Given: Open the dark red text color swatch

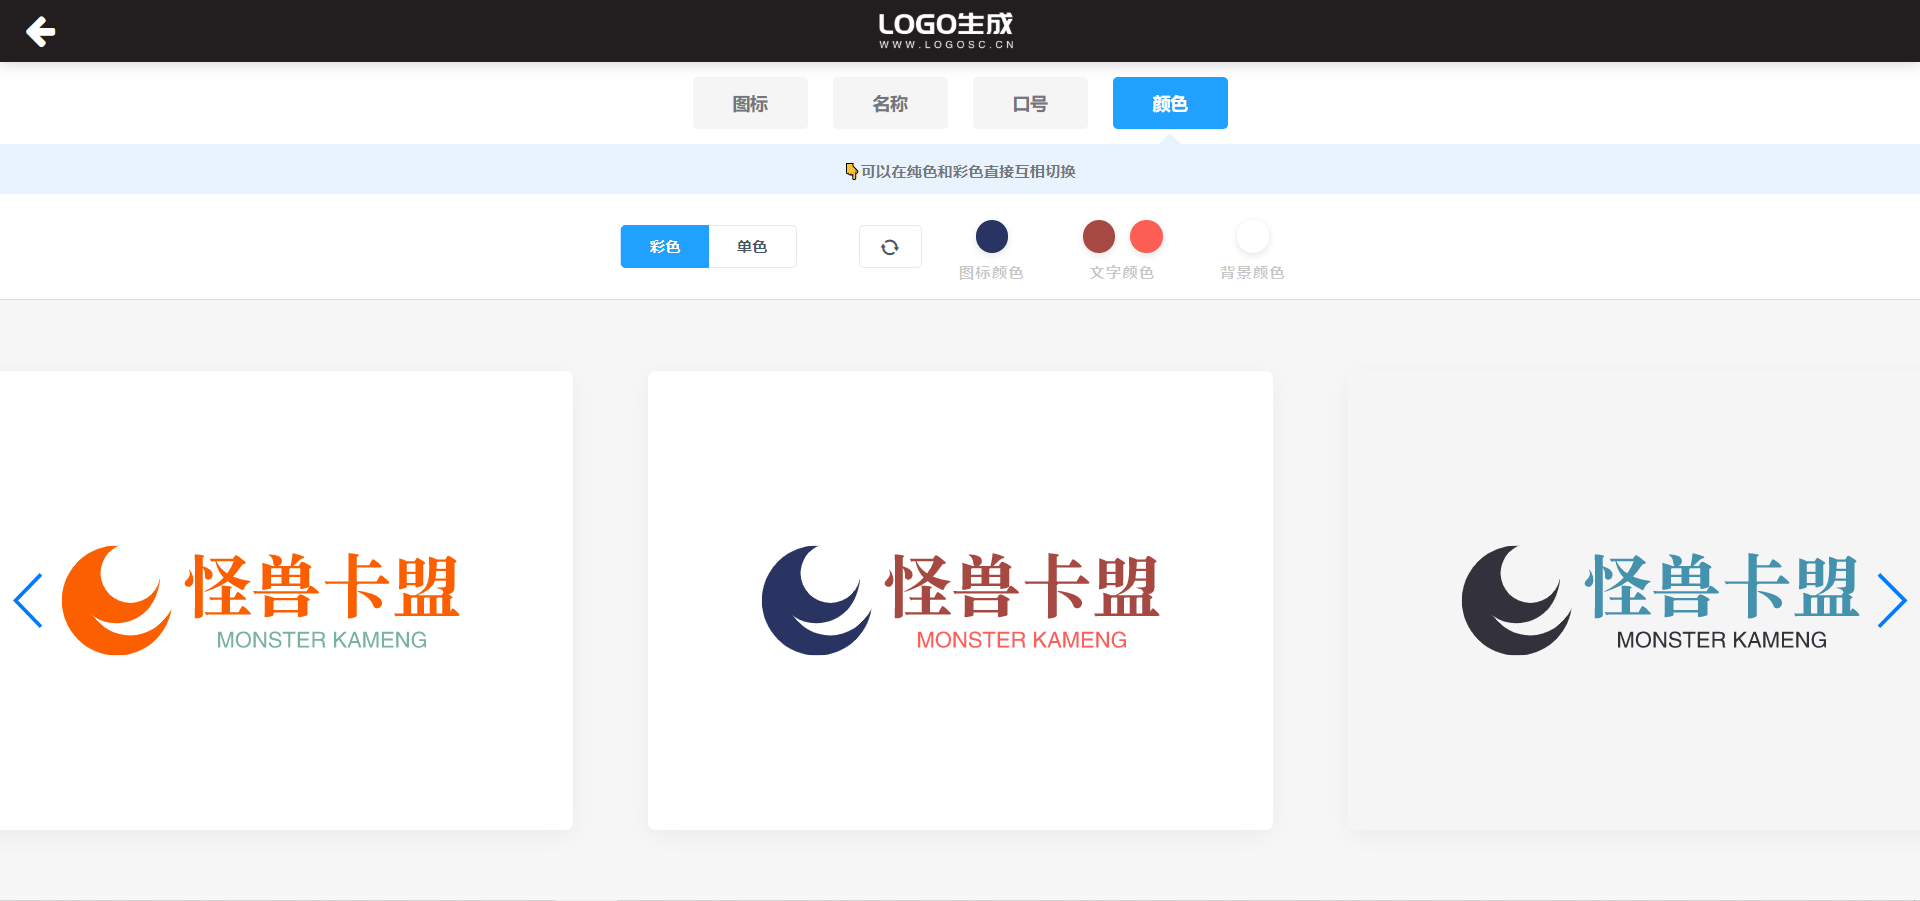Looking at the screenshot, I should (x=1098, y=237).
